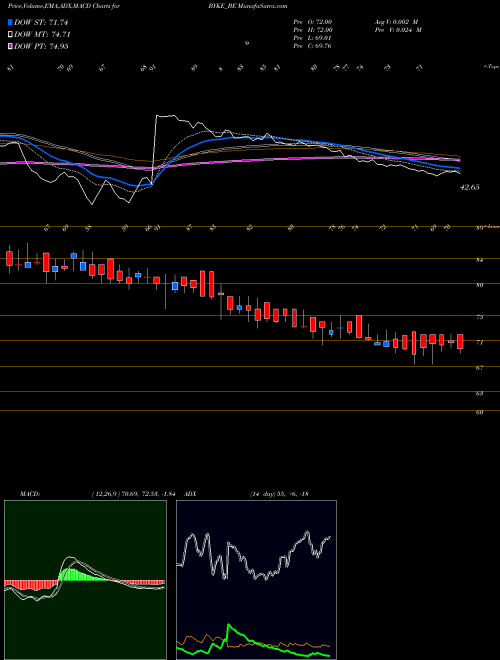The height and width of the screenshot is (660, 500).
Task: Click the 'Pre C: 69.76' value
Action: pos(313,46)
